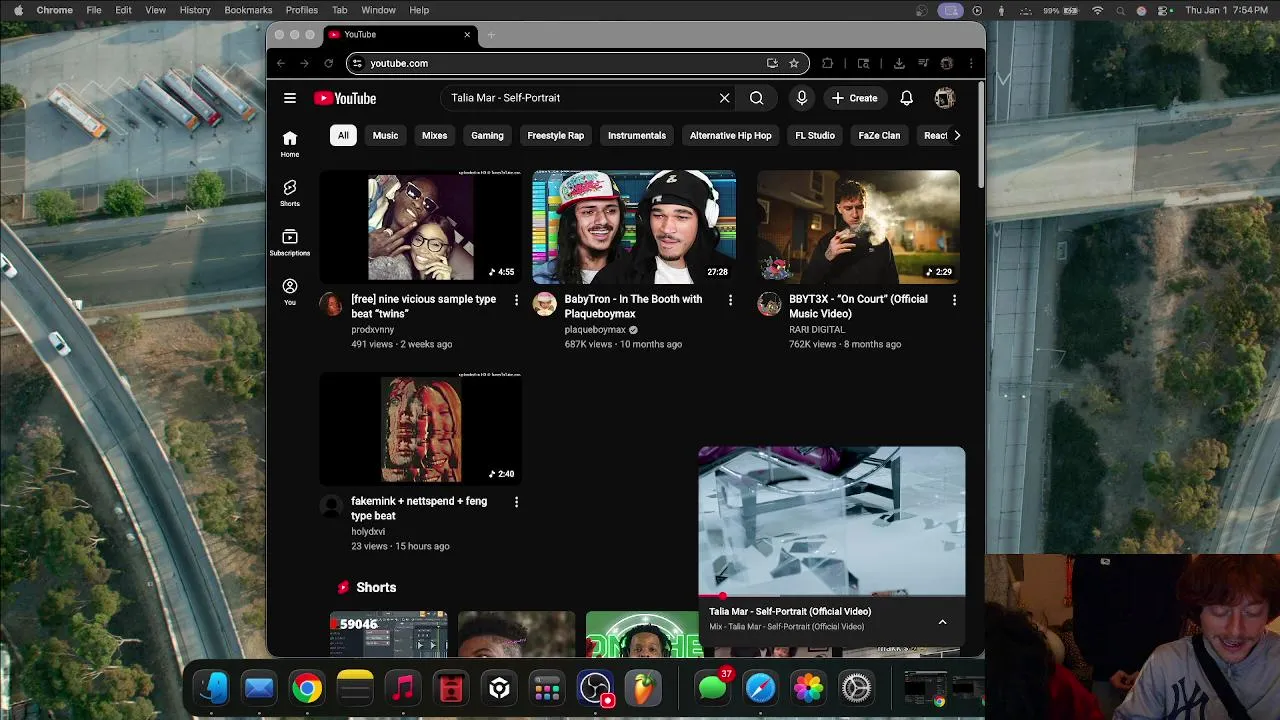The height and width of the screenshot is (720, 1280).
Task: Open holydxvi channel link
Action: [x=368, y=531]
